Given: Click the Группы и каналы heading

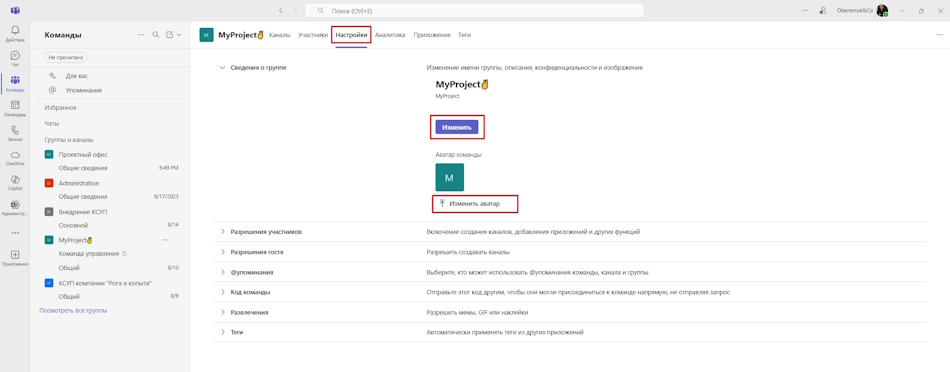Looking at the screenshot, I should pos(69,139).
